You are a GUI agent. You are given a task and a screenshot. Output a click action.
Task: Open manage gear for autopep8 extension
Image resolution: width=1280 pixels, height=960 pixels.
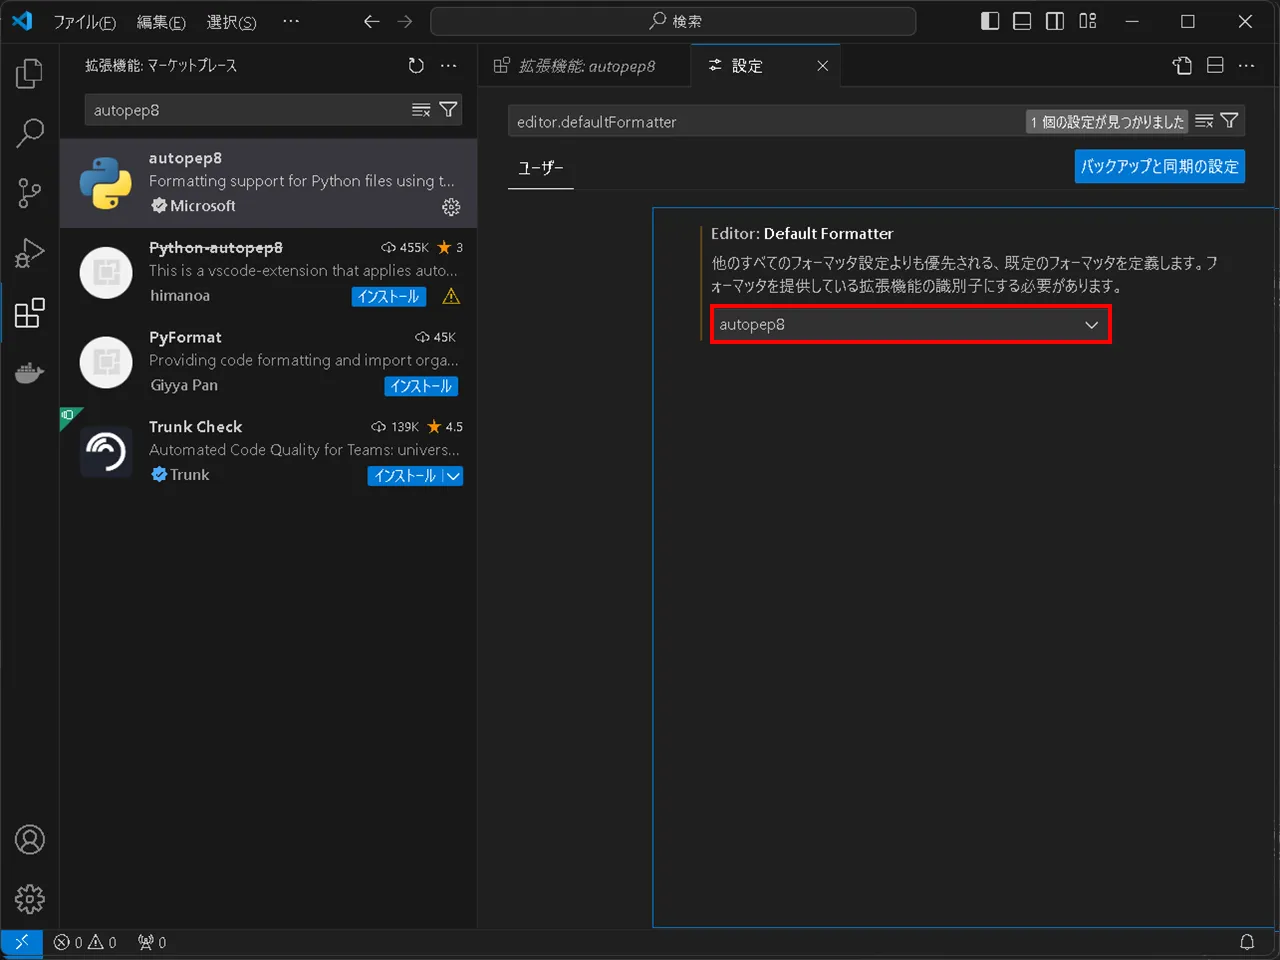pos(451,207)
